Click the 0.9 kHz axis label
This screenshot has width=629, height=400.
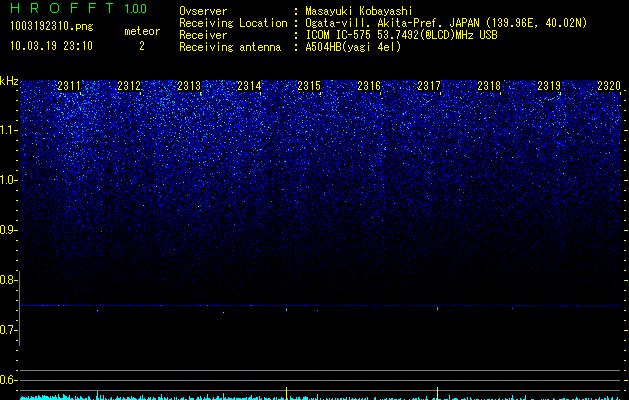tap(8, 230)
